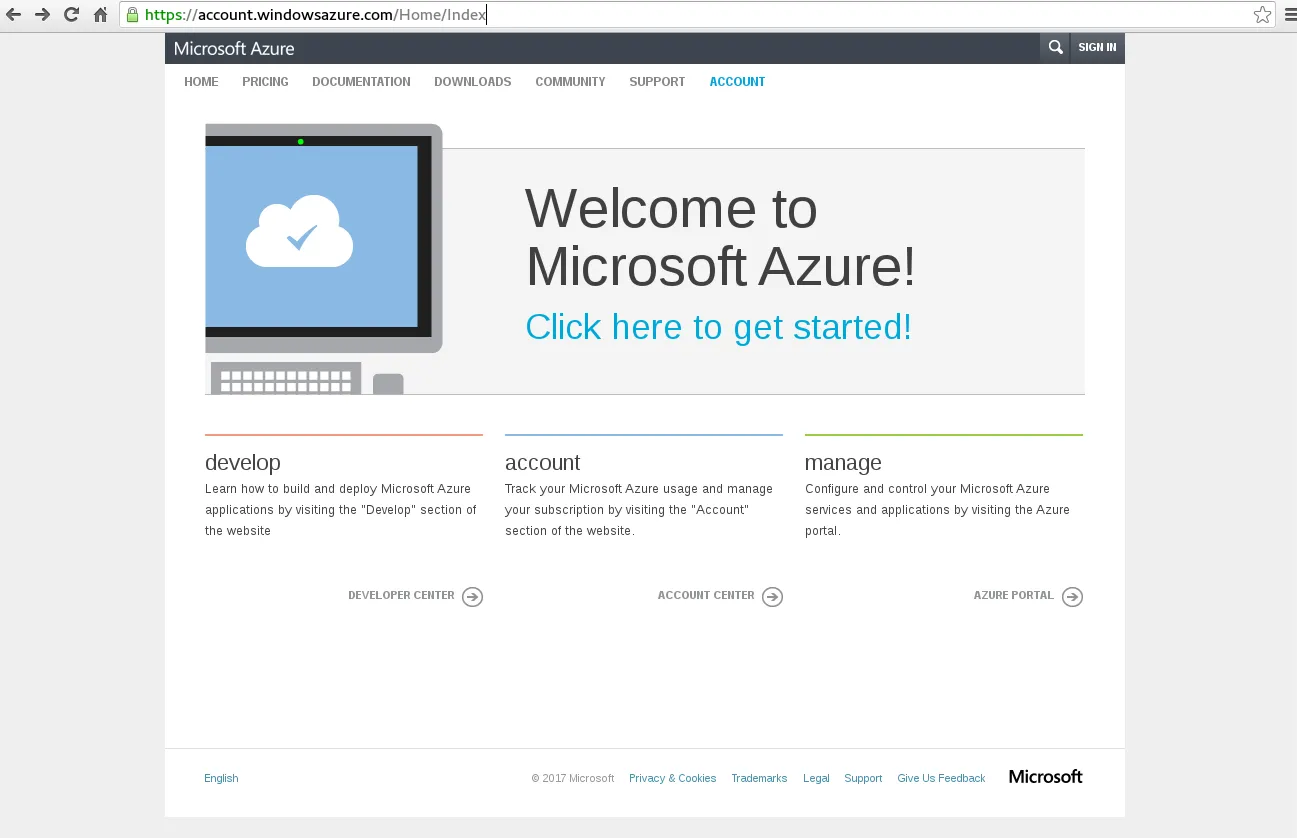Open the browser home page icon
Viewport: 1297px width, 838px height.
[100, 15]
